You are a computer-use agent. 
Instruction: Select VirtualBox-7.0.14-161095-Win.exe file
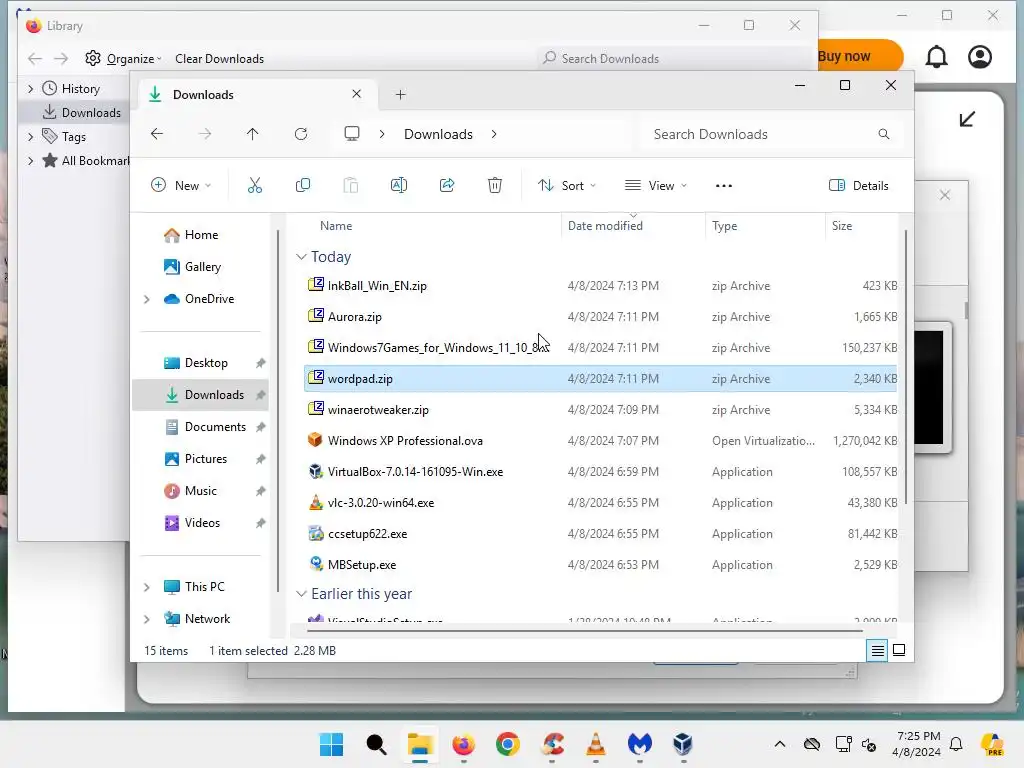tap(600, 472)
